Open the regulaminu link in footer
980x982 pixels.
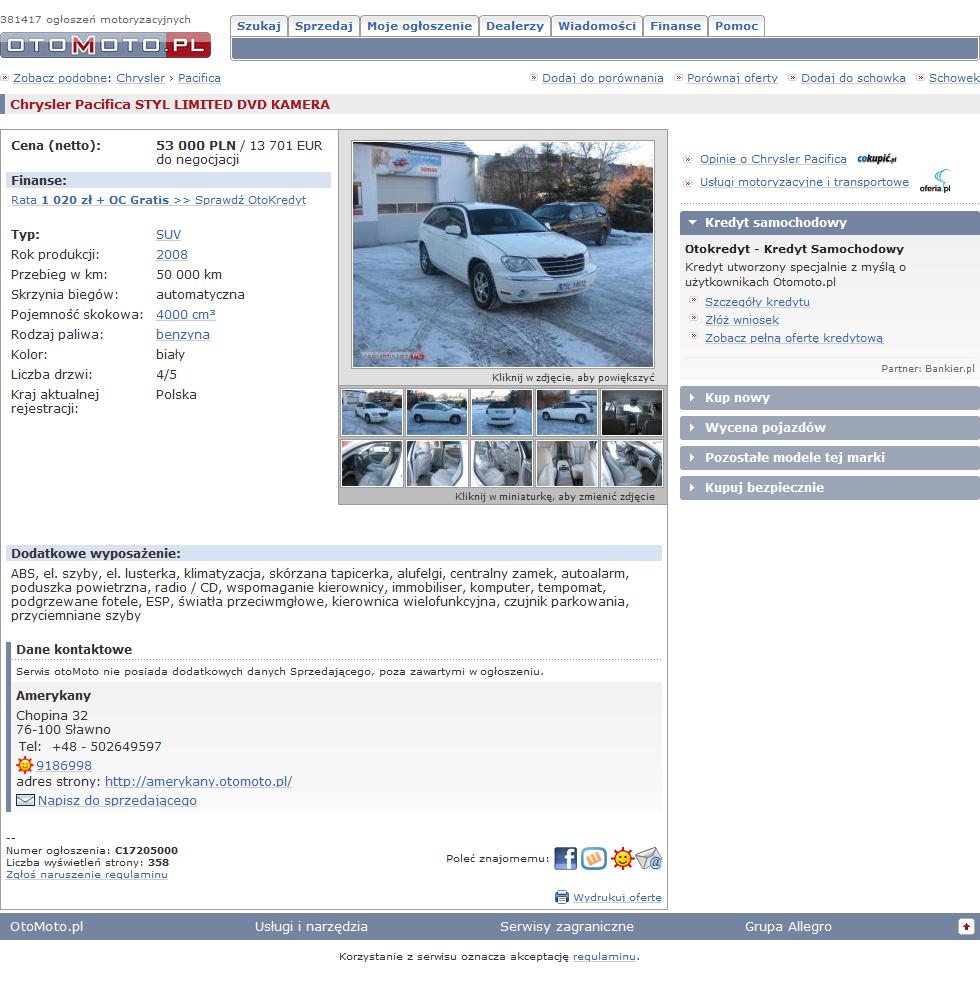604,956
